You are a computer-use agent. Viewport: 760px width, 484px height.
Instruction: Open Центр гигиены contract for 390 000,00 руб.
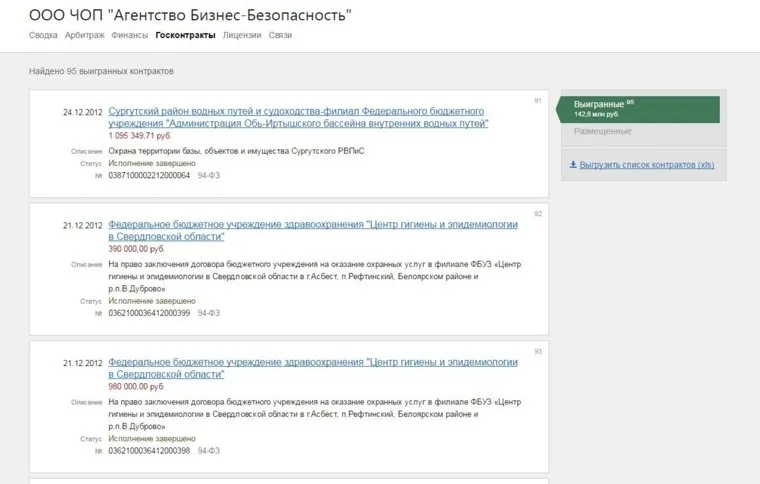pyautogui.click(x=313, y=231)
